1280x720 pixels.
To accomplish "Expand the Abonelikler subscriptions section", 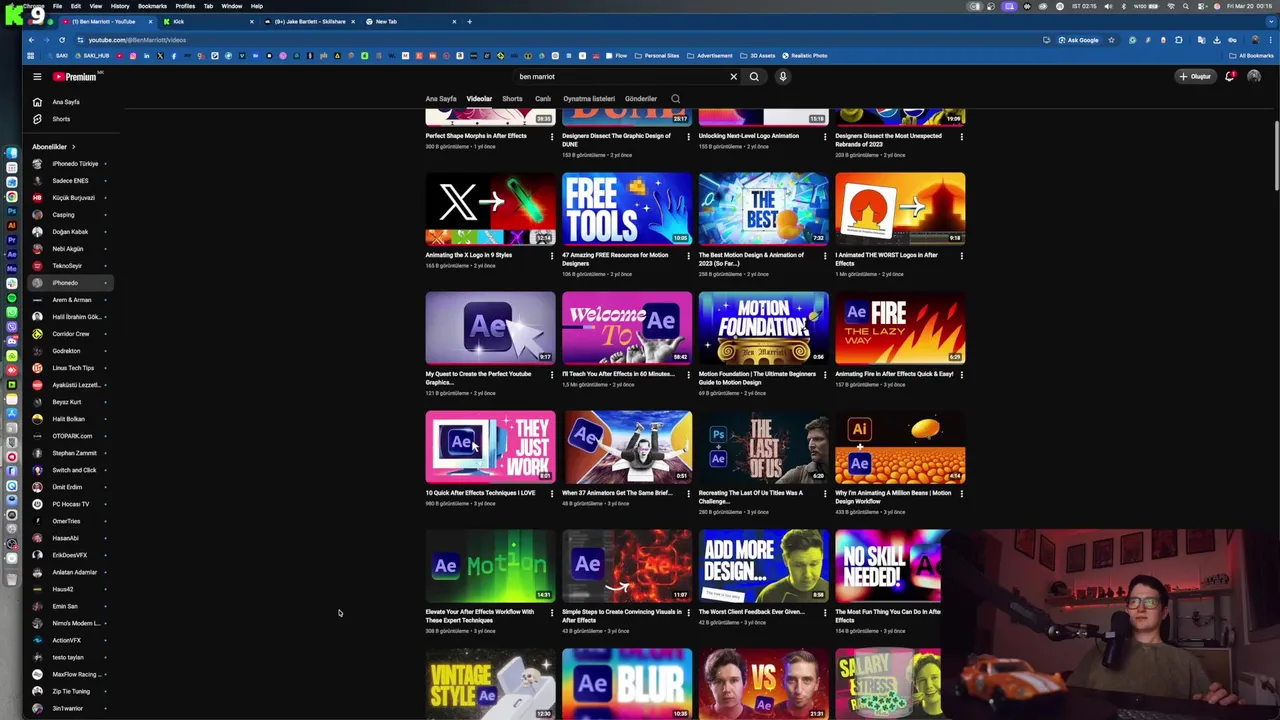I will (54, 147).
